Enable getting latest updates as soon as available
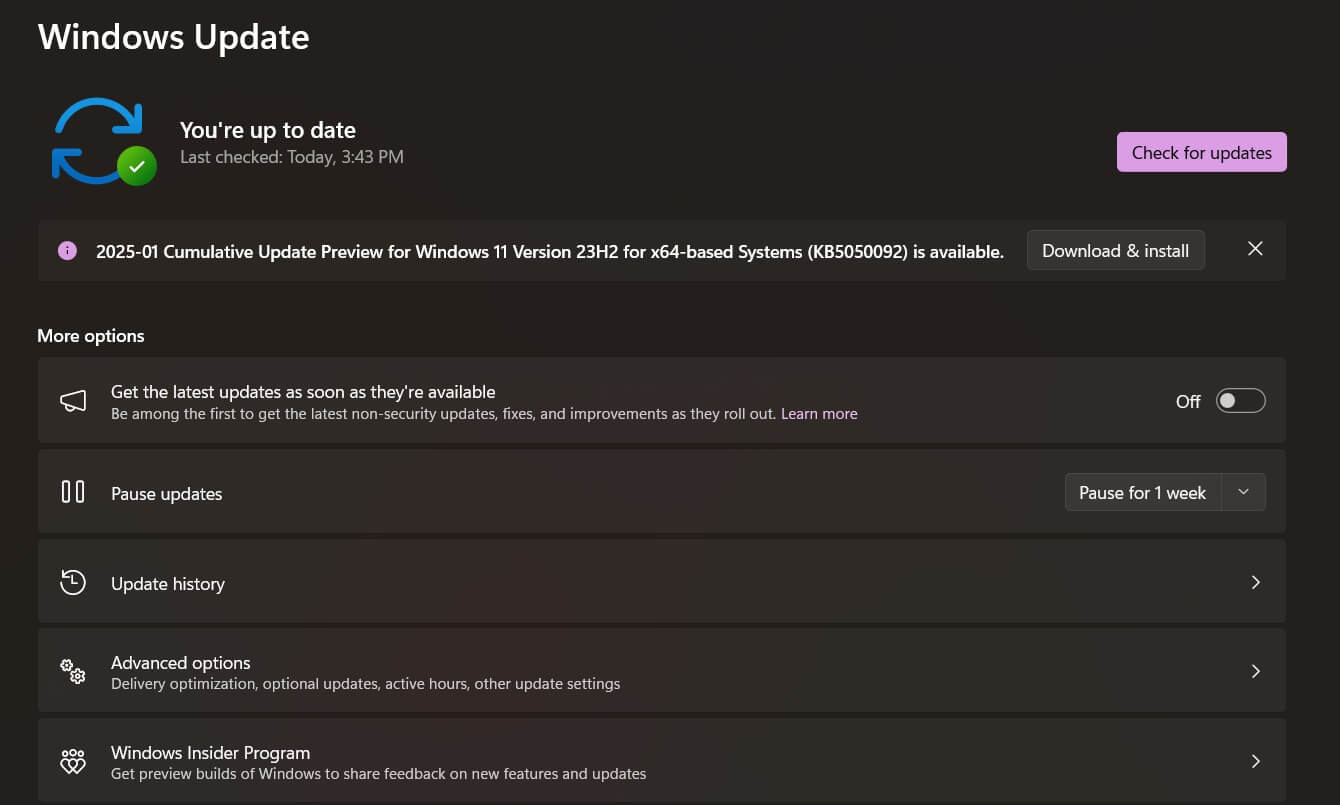Screen dimensions: 1340x805 [x=1240, y=400]
